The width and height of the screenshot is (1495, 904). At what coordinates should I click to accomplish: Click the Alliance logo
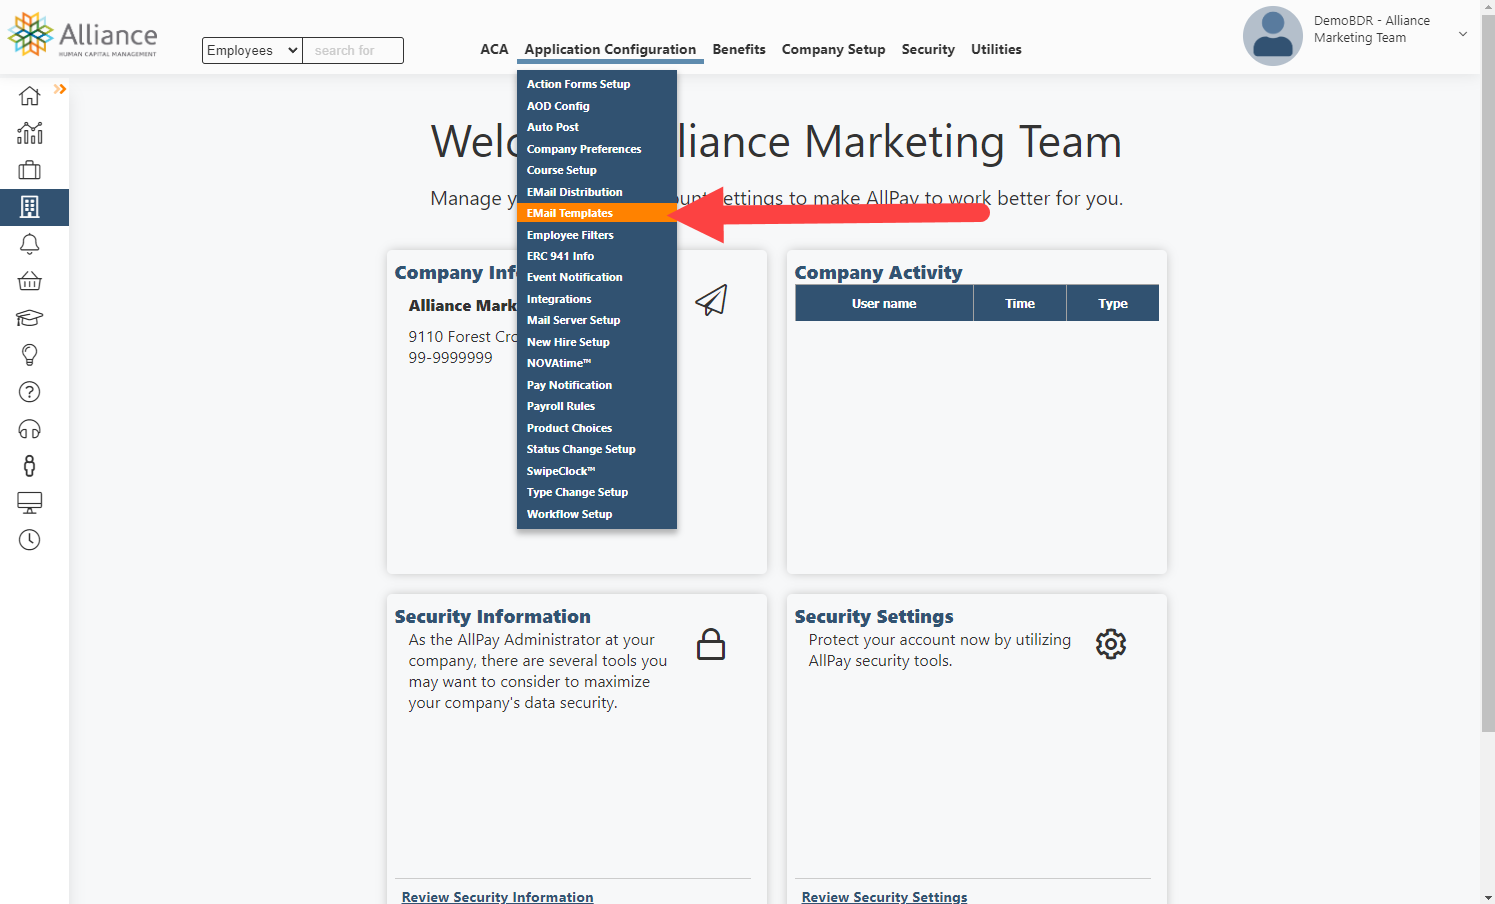pos(82,35)
